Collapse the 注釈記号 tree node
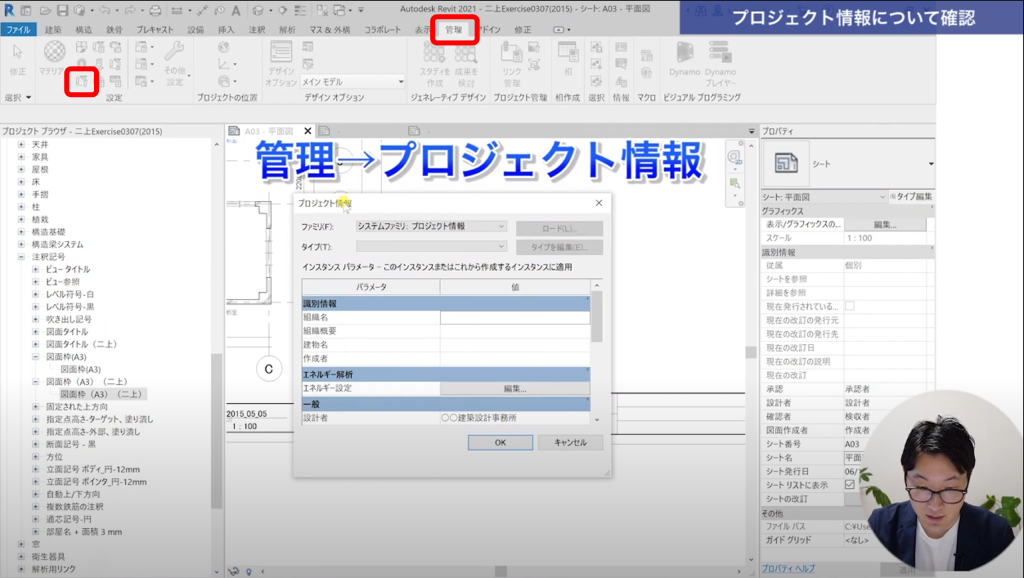1024x578 pixels. tap(22, 257)
